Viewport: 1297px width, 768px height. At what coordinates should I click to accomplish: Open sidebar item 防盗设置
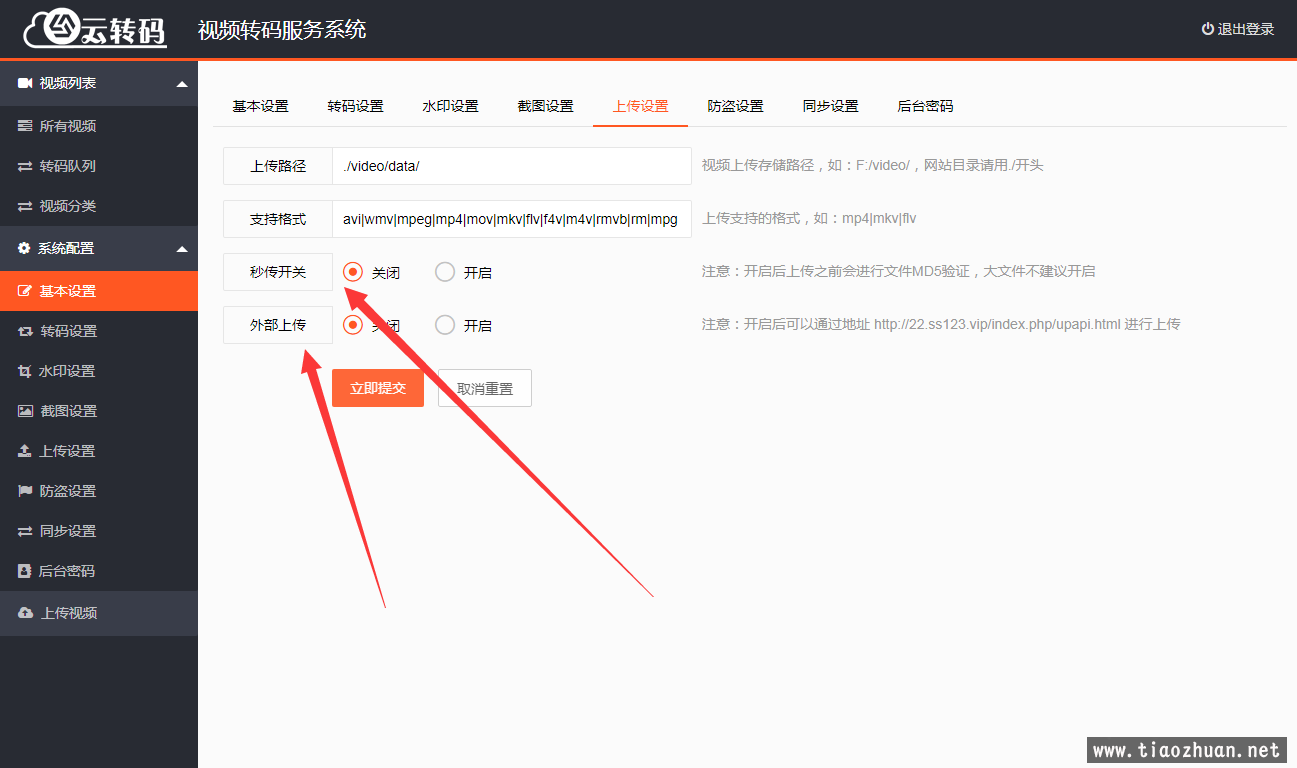tap(99, 491)
